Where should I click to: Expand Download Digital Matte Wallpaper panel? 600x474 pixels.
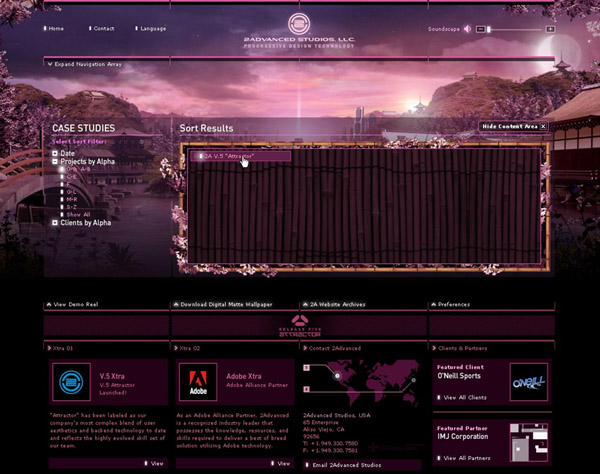(x=223, y=305)
